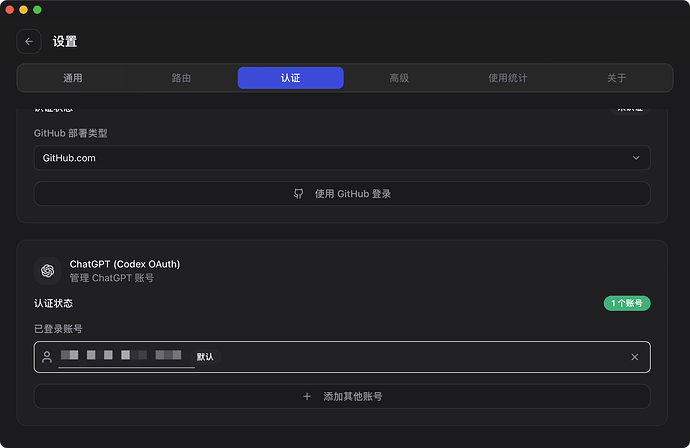Remove the logged-in account with X

tap(635, 357)
